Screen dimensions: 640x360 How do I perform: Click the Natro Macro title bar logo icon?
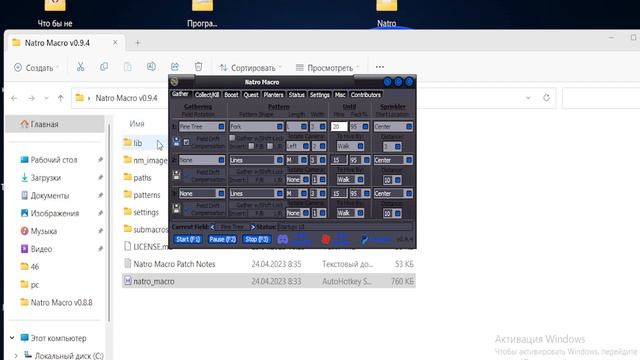point(174,82)
